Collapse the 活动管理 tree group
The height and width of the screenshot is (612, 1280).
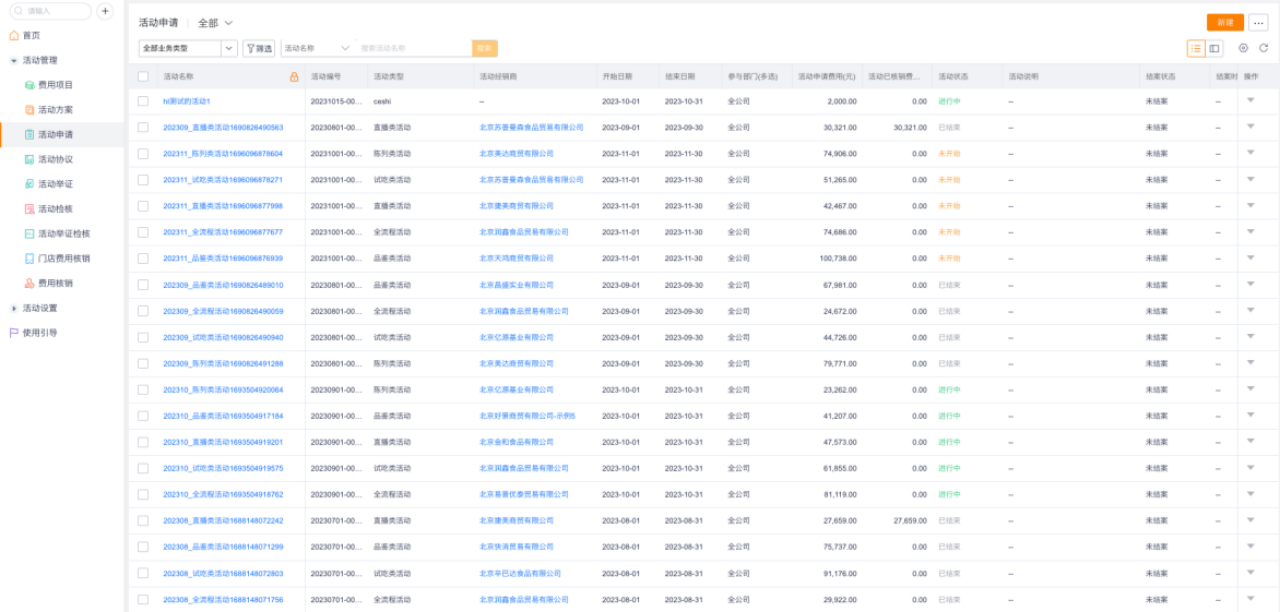coord(14,60)
